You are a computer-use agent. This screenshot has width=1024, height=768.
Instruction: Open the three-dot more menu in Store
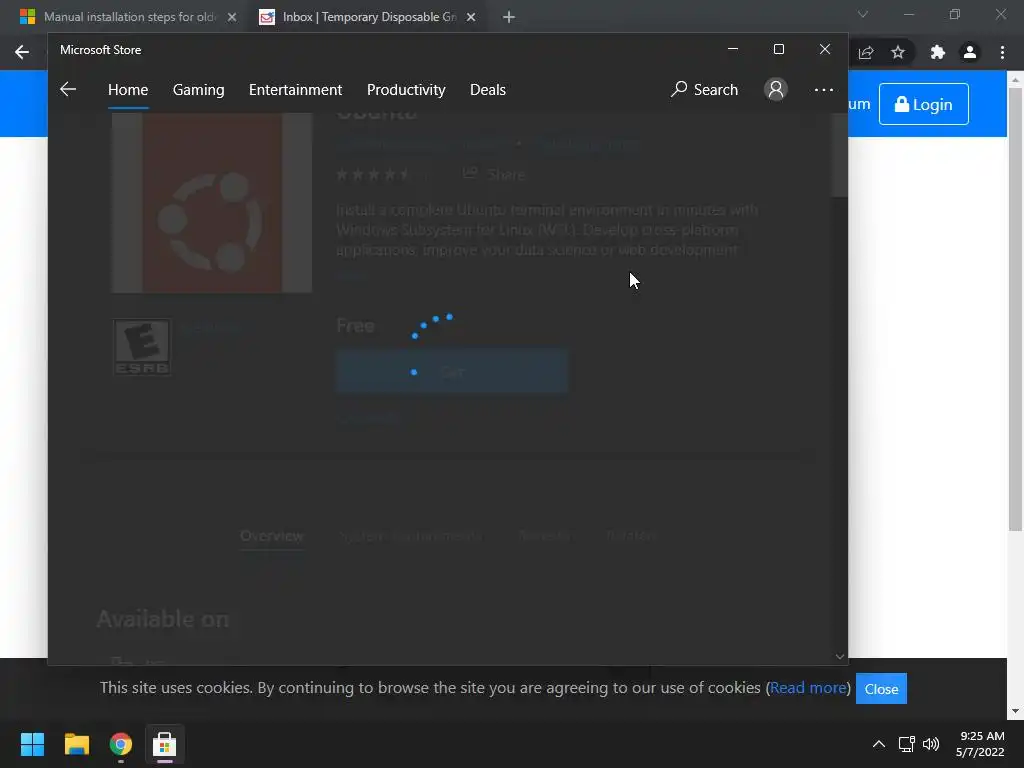pos(824,89)
